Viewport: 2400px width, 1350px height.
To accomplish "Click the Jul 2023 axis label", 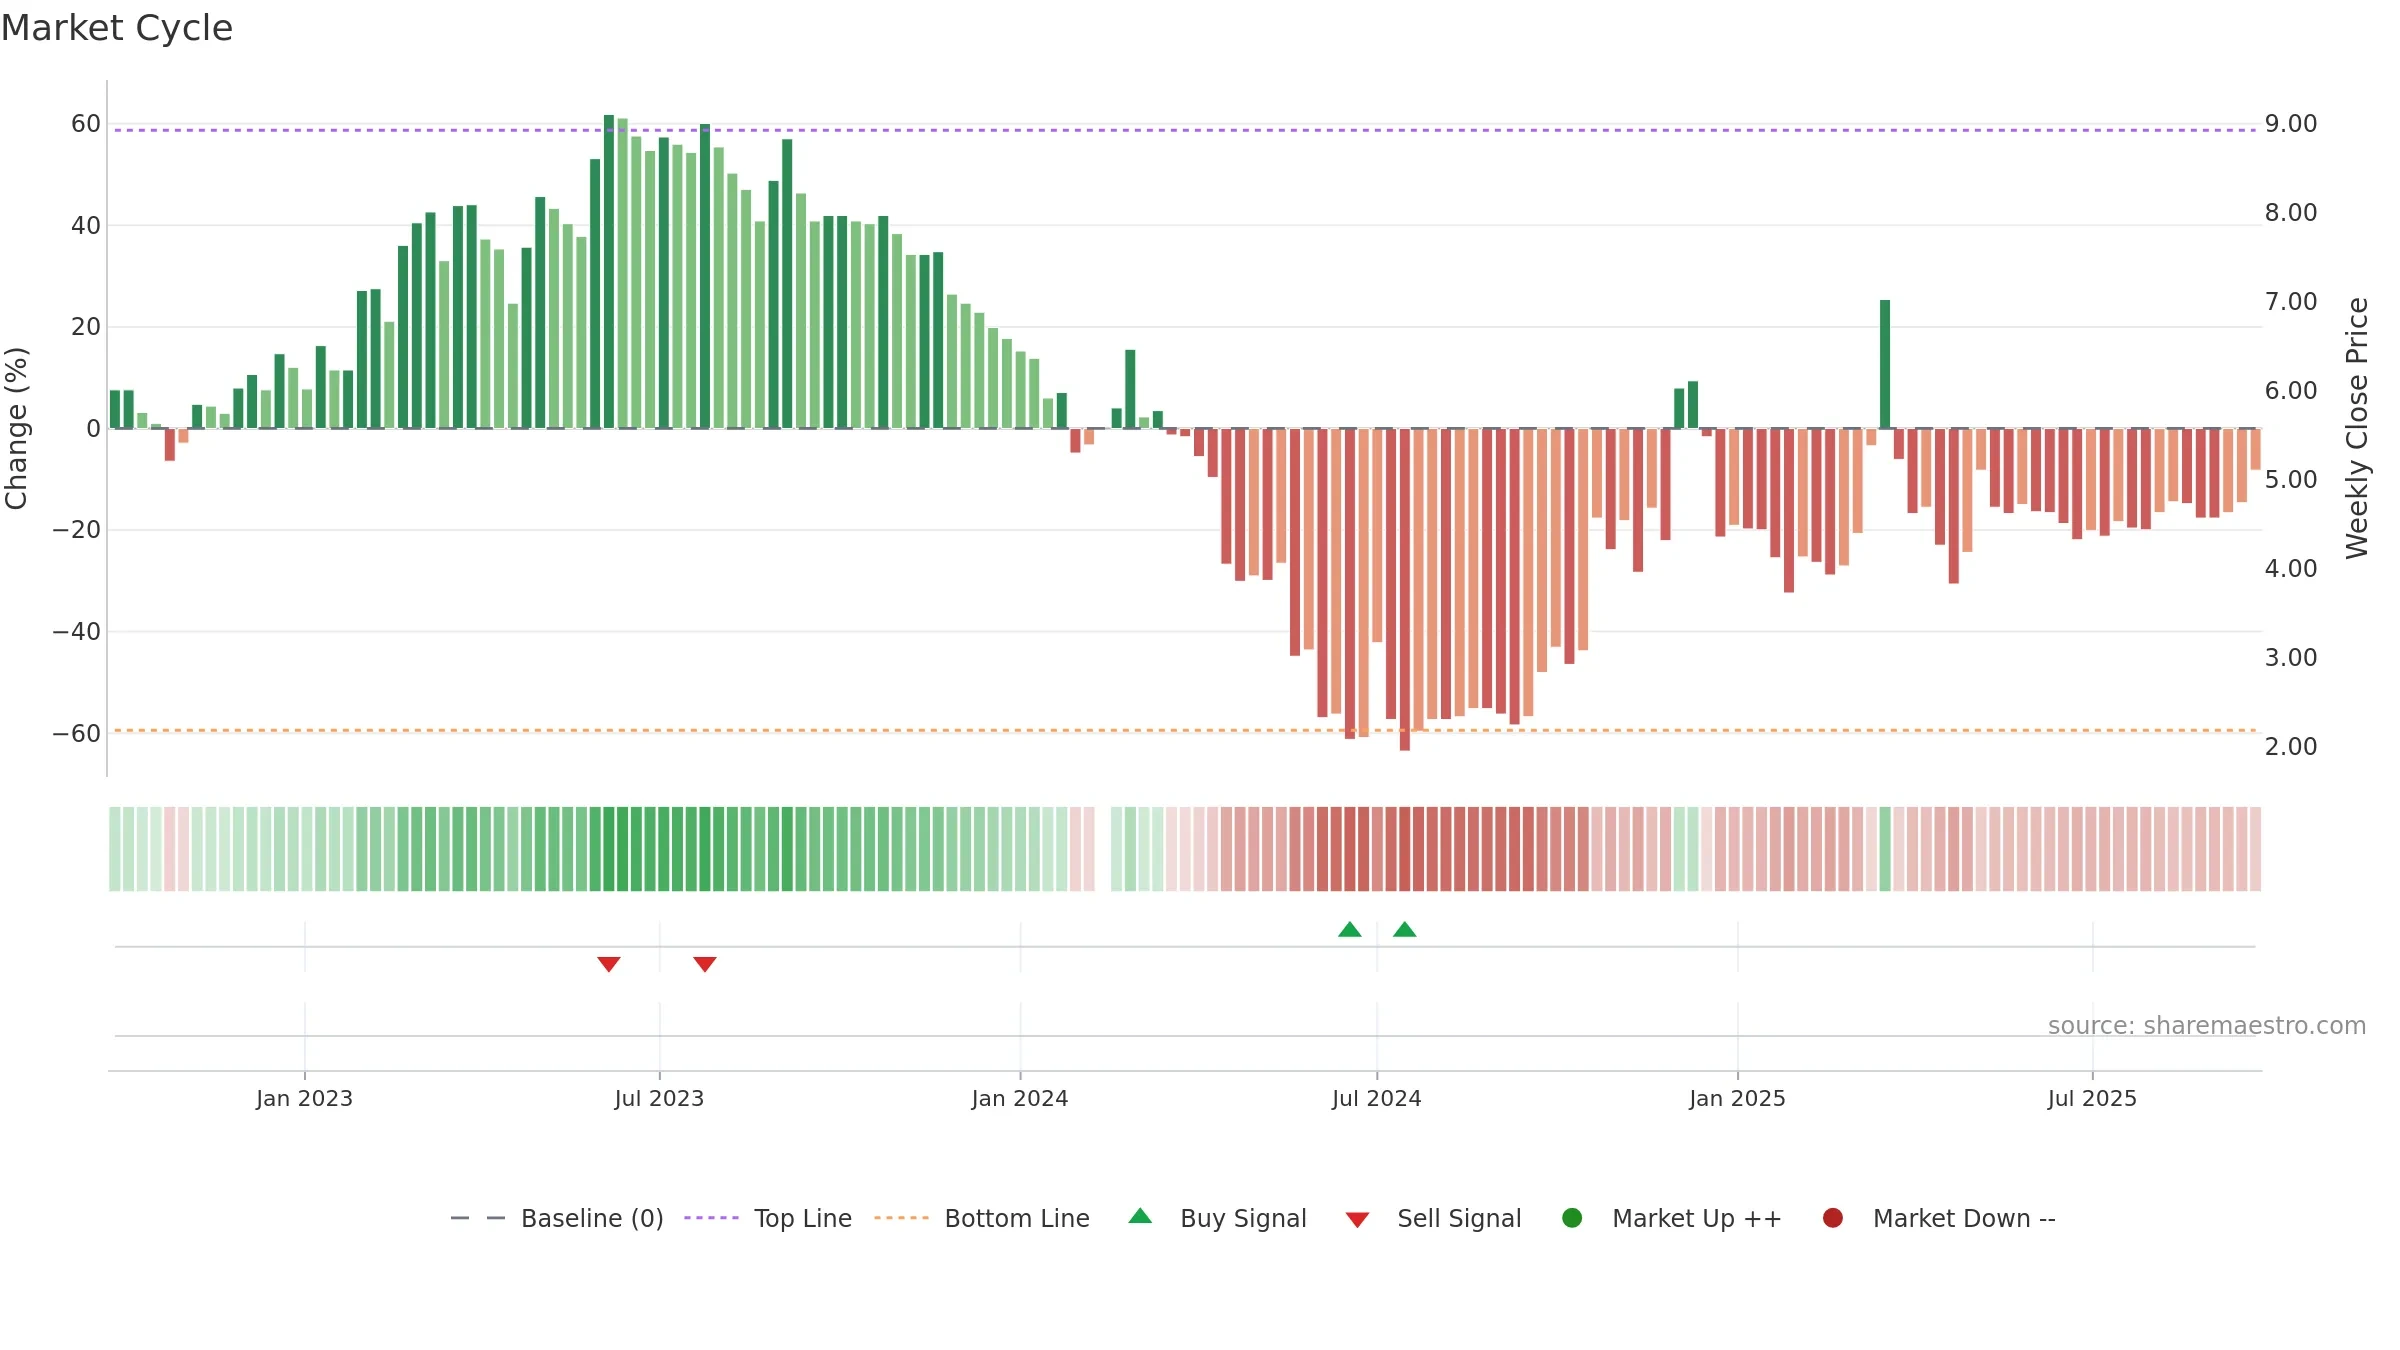I will [659, 1099].
